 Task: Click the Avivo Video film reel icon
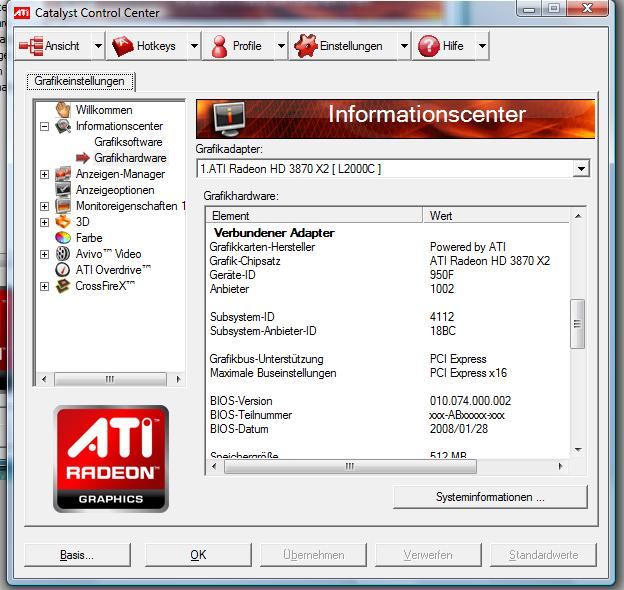pos(63,253)
